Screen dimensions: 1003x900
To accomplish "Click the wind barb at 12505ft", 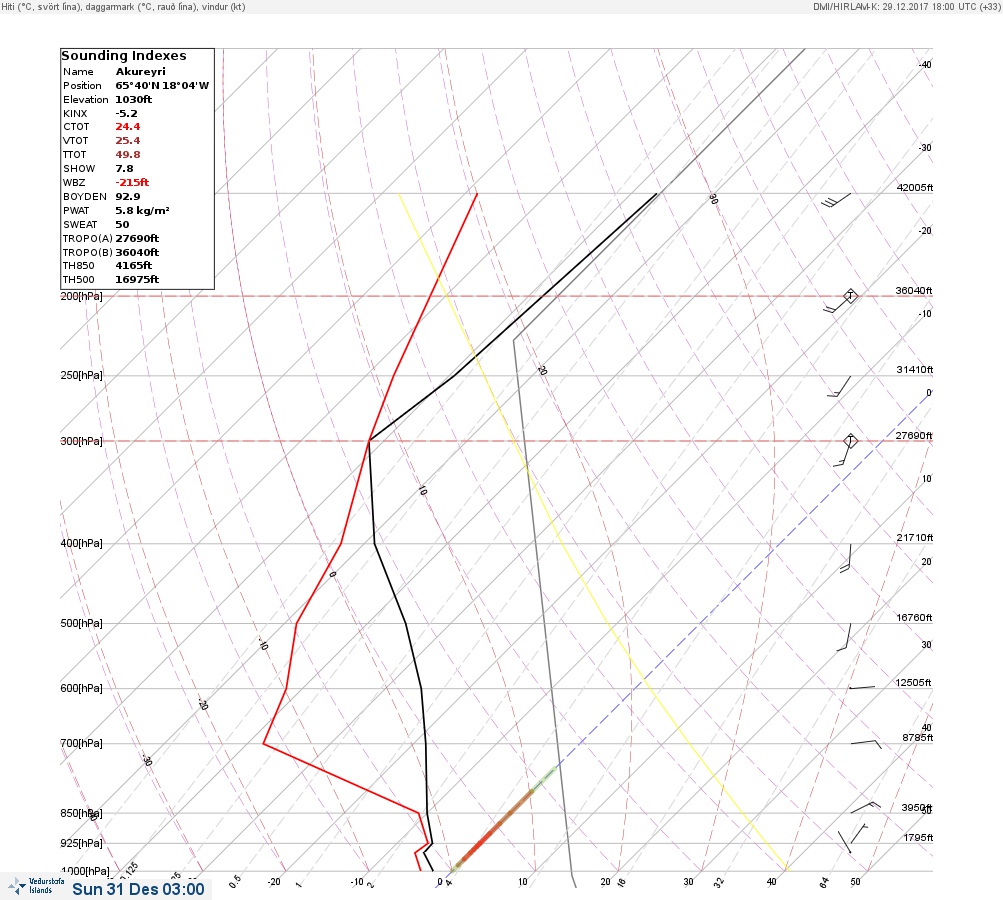I will (862, 688).
